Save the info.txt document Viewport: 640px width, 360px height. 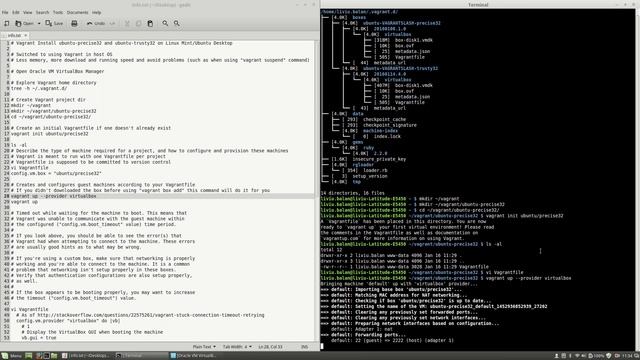click(x=54, y=23)
